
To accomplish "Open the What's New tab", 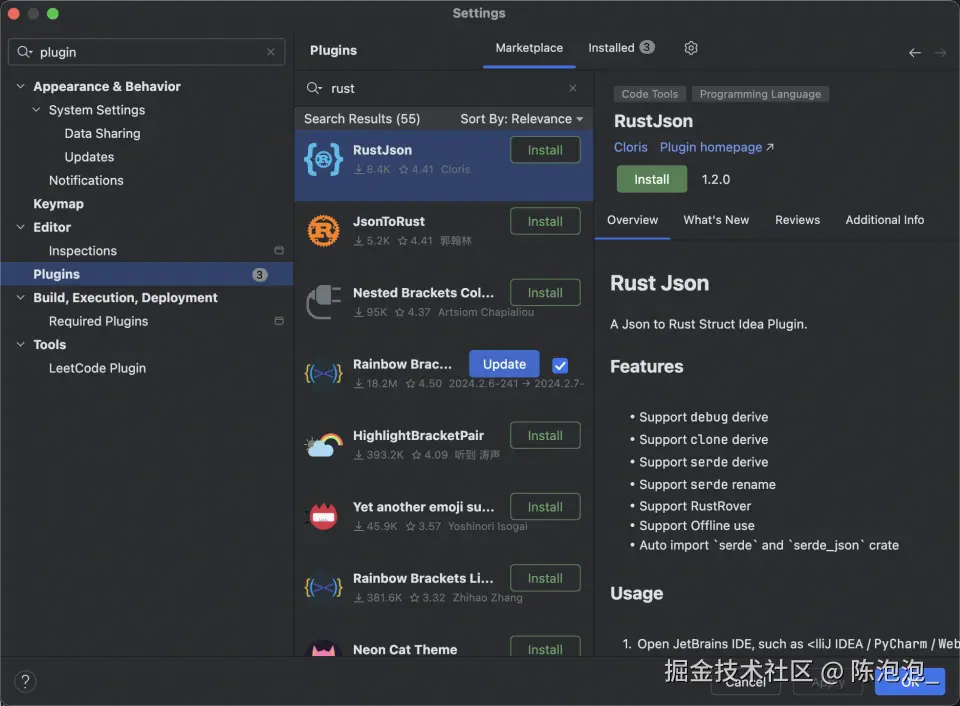I will 716,220.
